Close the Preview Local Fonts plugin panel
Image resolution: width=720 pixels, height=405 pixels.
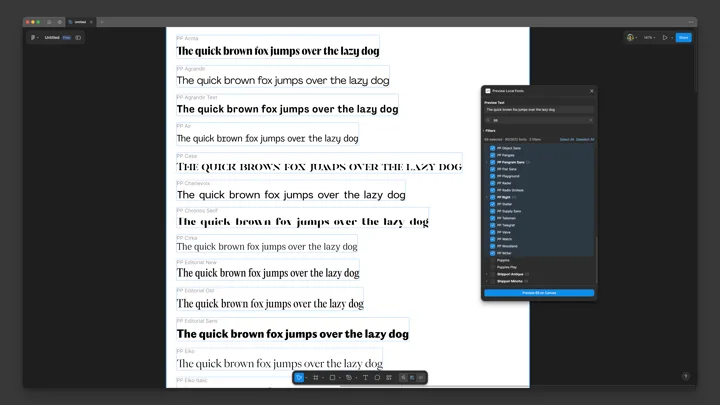pos(591,91)
